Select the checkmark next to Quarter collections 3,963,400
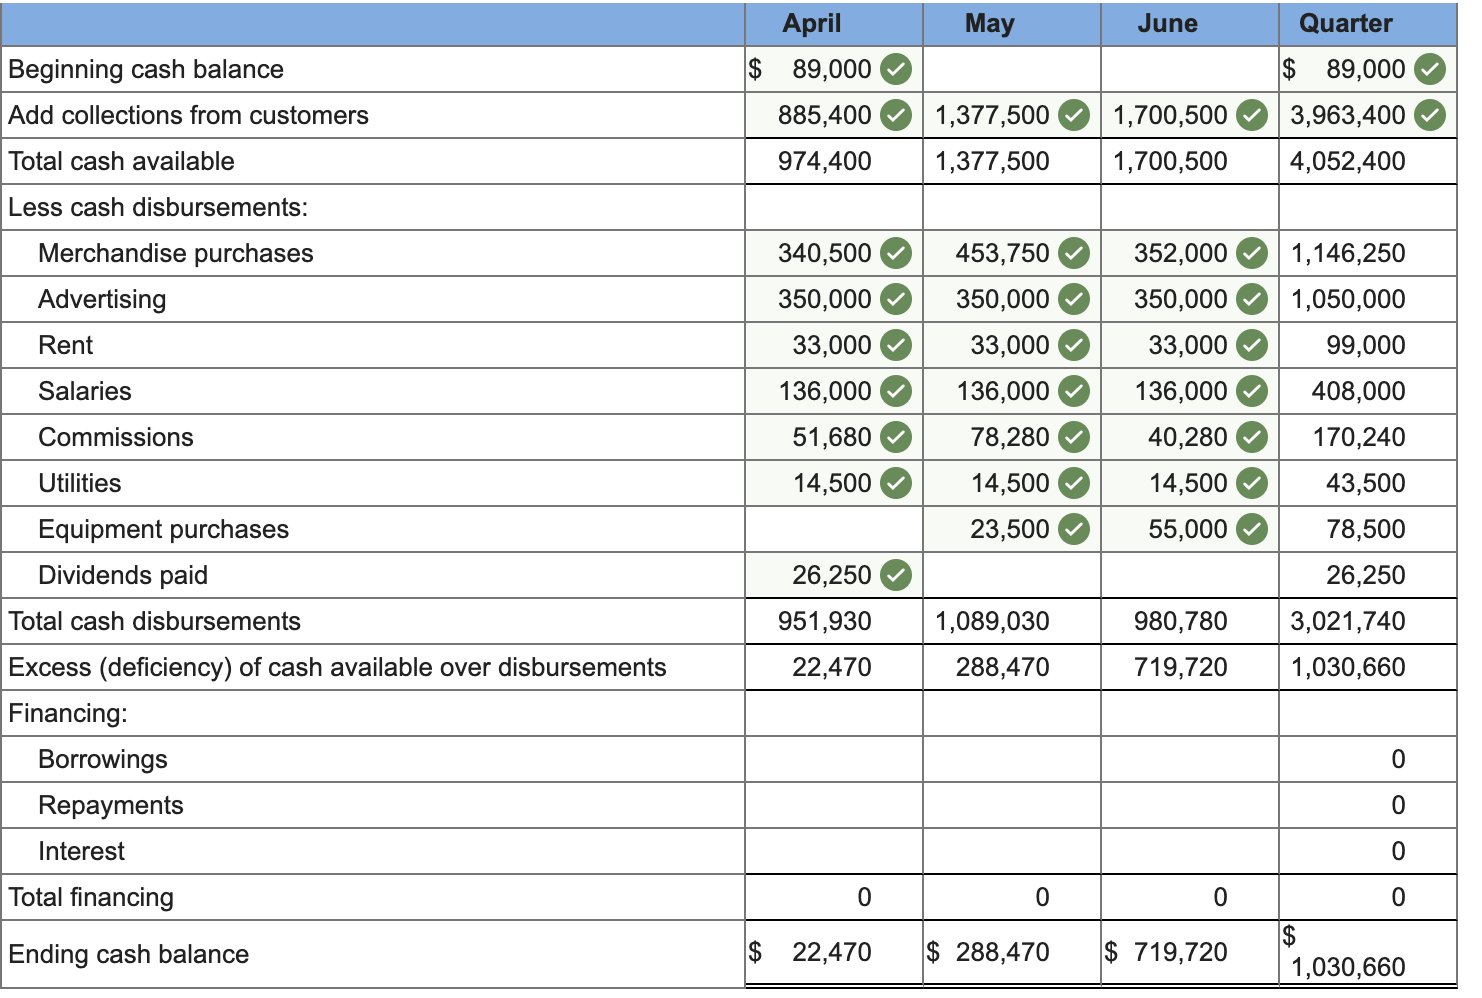The image size is (1482, 998). 1432,115
